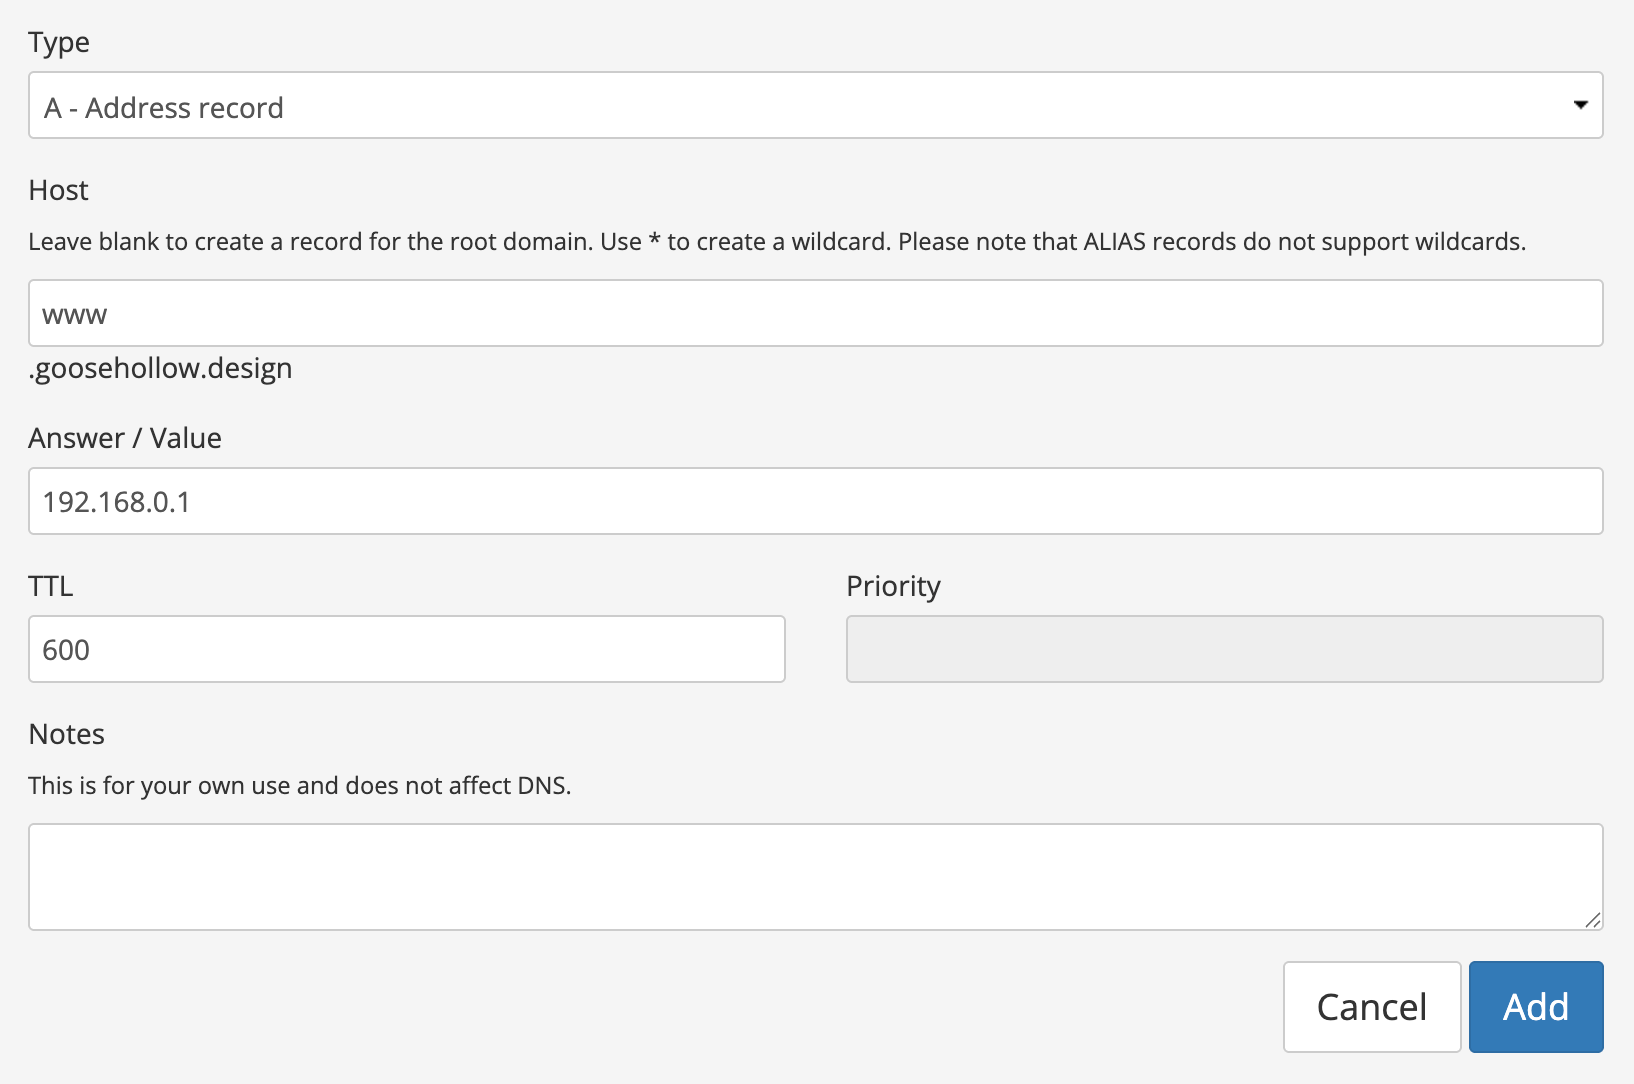Focus the Host field containing www
1634x1084 pixels.
pyautogui.click(x=815, y=314)
